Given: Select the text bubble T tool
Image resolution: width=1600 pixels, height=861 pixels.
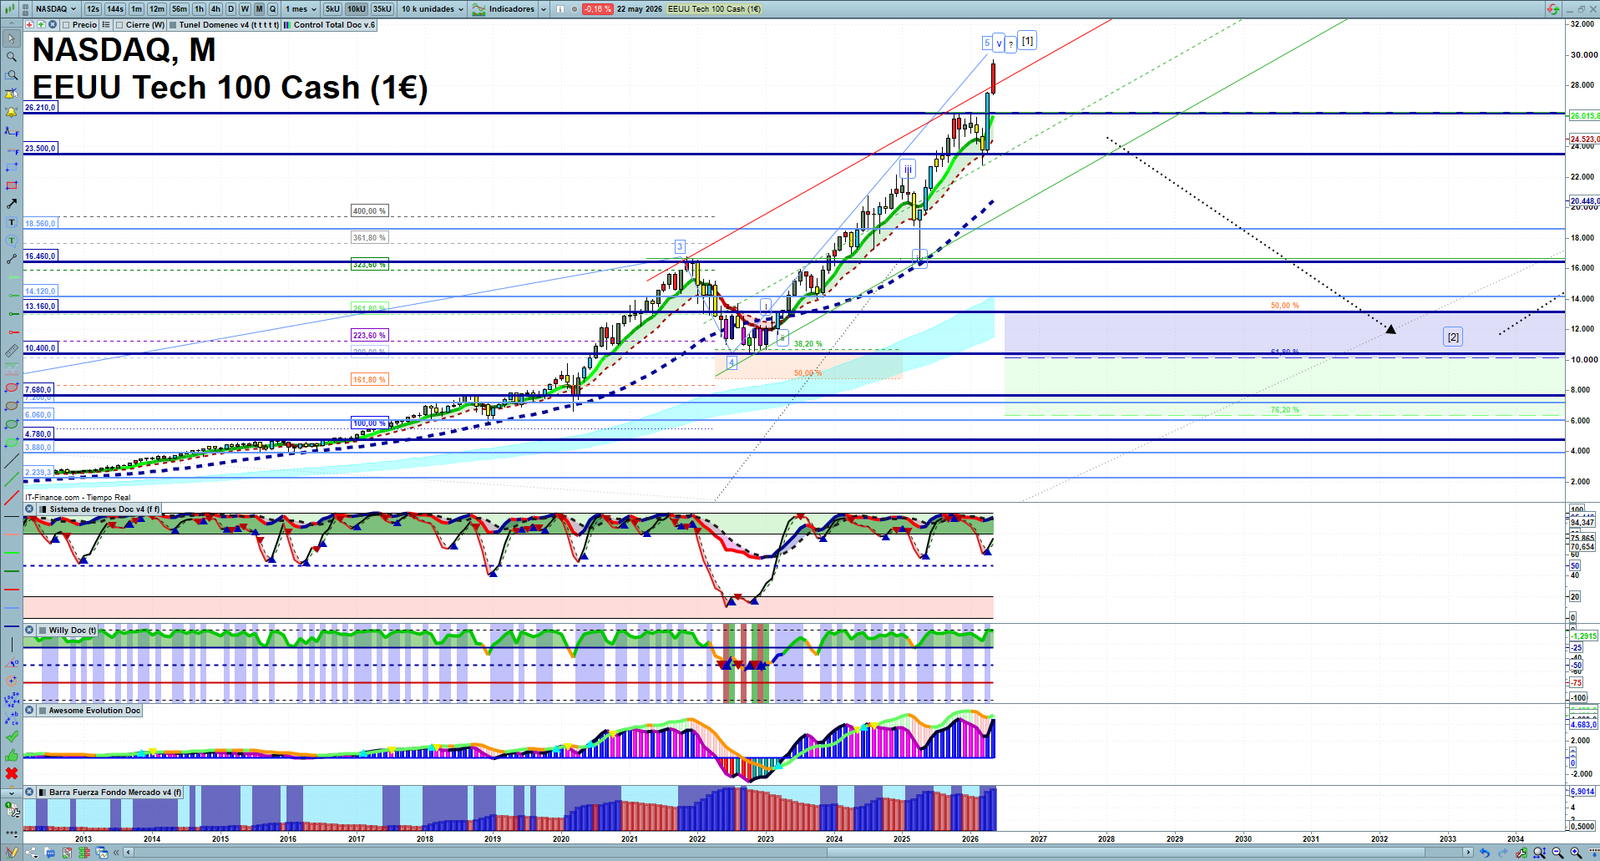Looking at the screenshot, I should point(11,241).
